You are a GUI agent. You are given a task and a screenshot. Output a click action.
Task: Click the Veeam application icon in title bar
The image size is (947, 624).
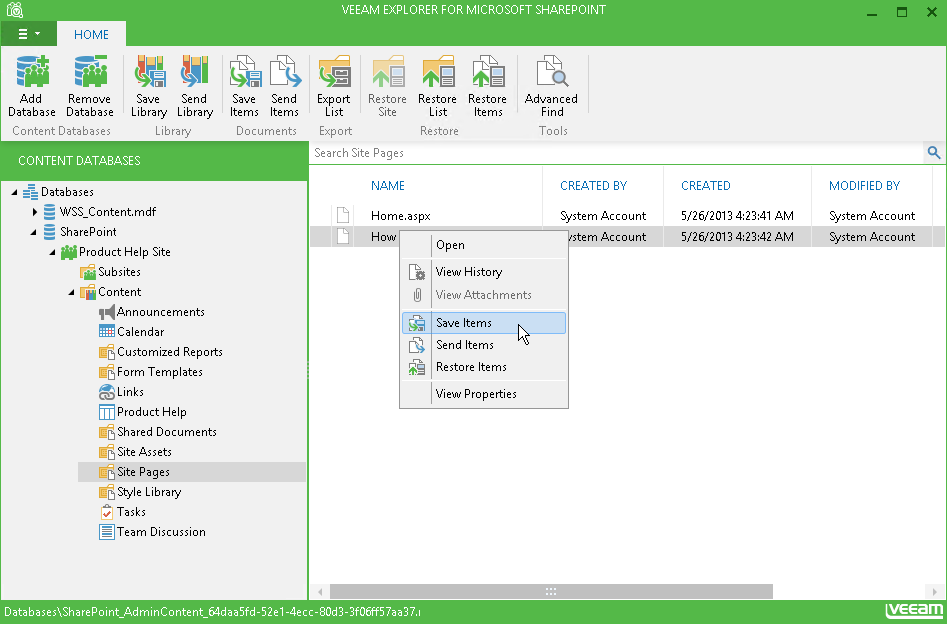point(14,10)
